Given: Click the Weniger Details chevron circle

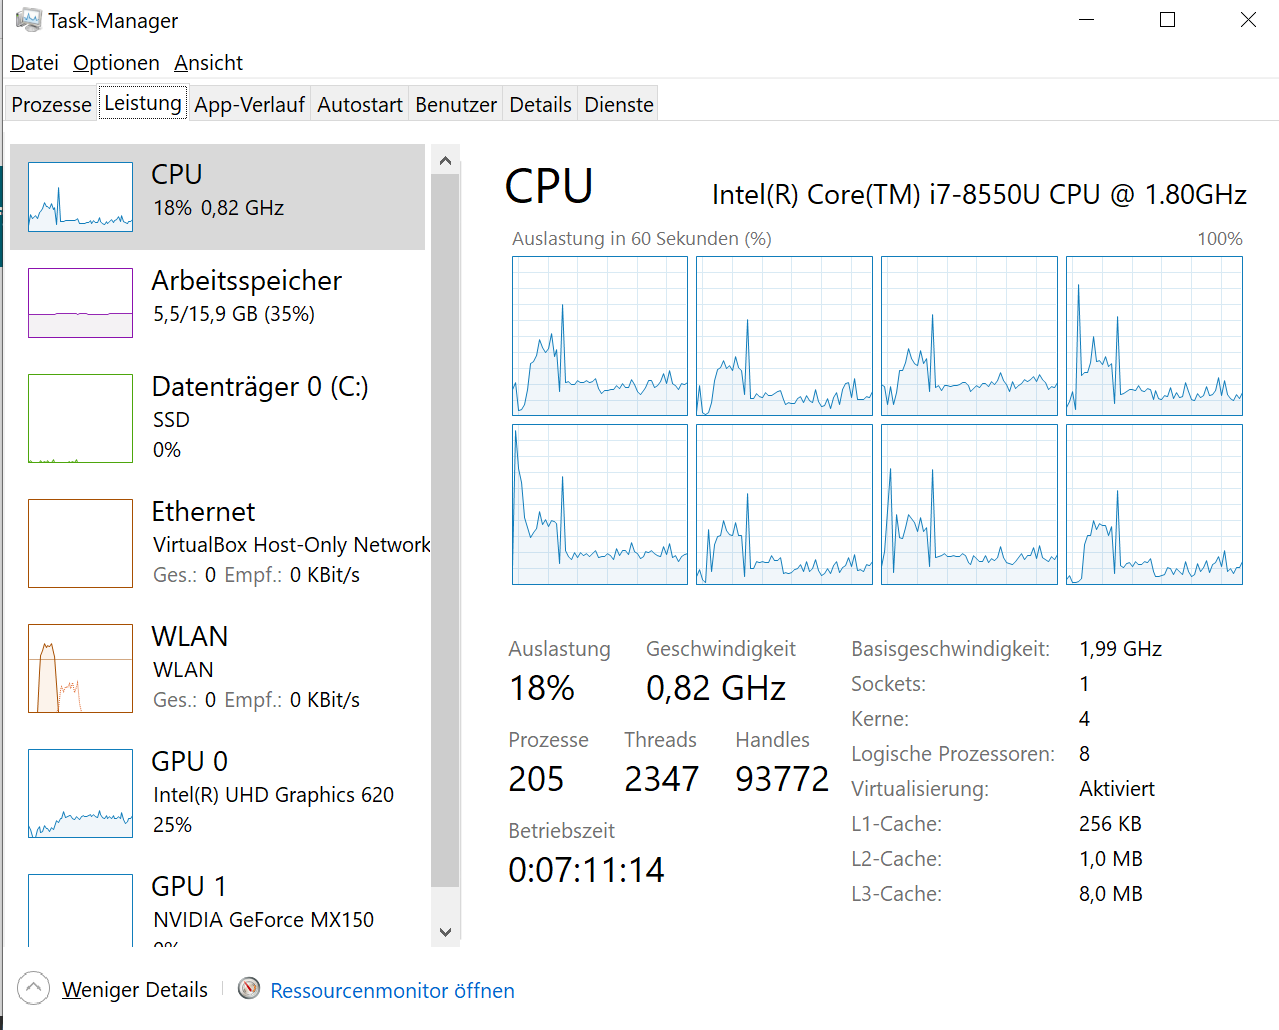Looking at the screenshot, I should pyautogui.click(x=33, y=988).
